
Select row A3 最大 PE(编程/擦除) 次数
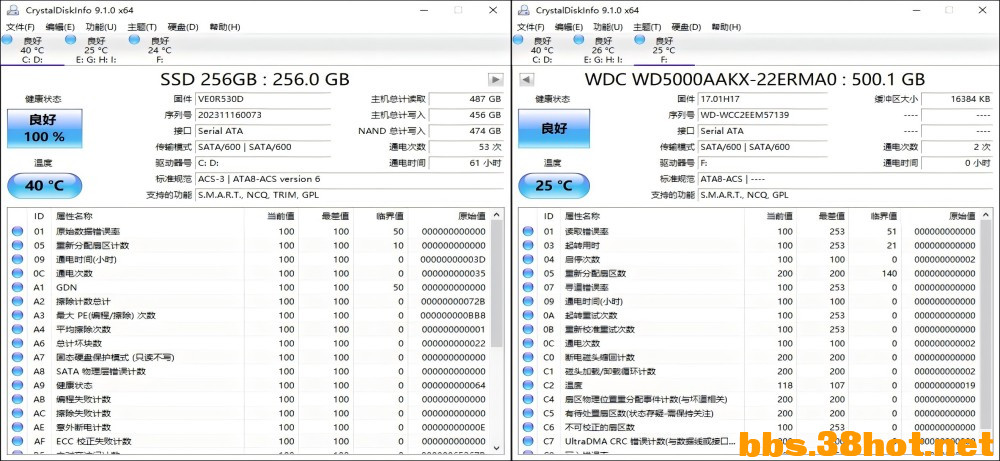249,315
